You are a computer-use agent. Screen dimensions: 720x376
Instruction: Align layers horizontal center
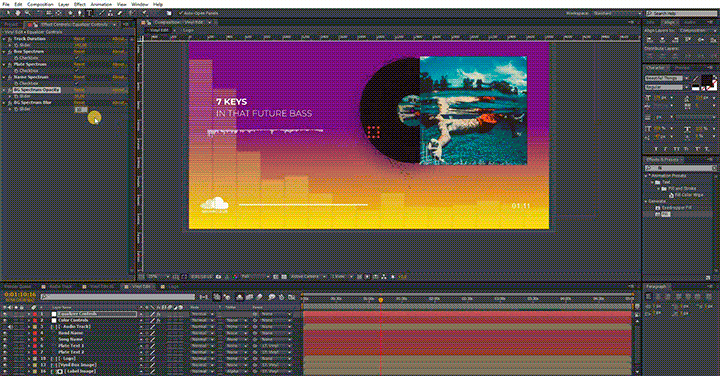(662, 39)
